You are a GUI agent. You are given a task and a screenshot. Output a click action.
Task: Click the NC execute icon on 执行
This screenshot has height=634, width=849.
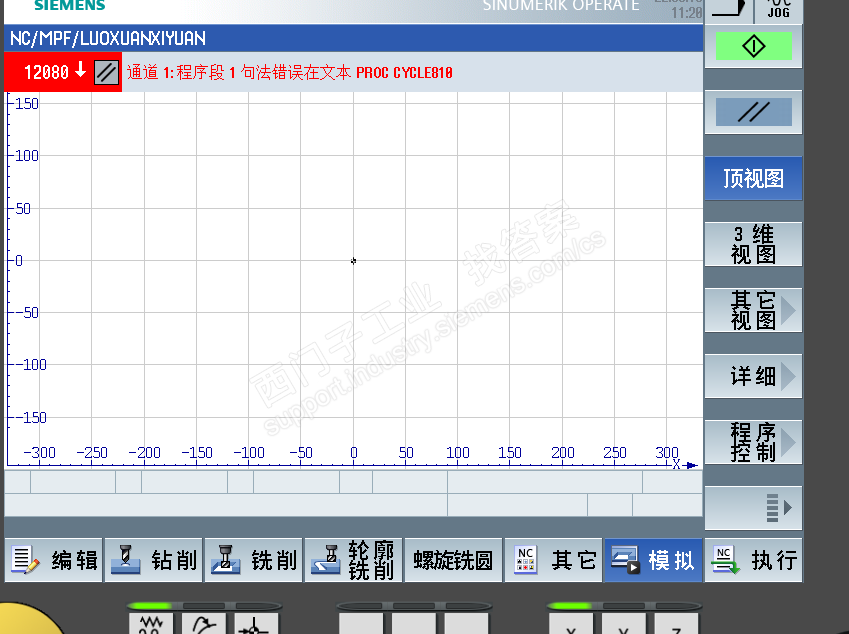point(726,560)
